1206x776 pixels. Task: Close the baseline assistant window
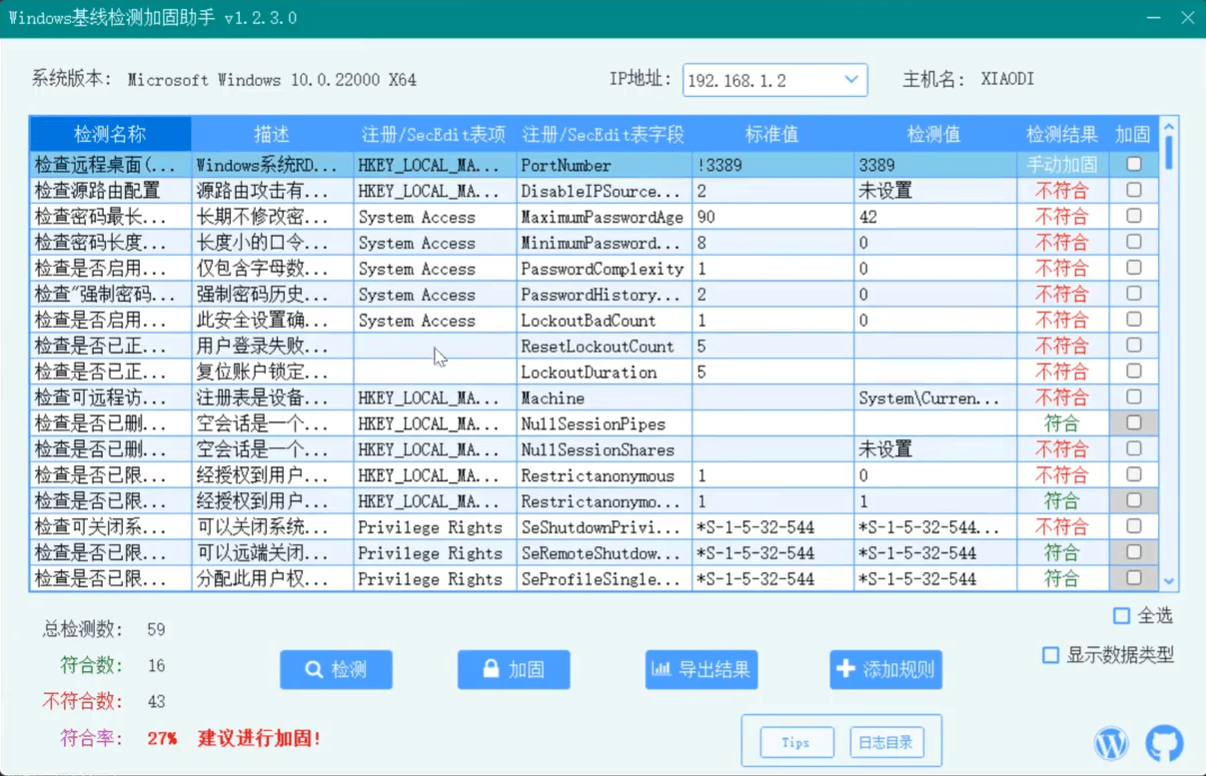(x=1187, y=18)
